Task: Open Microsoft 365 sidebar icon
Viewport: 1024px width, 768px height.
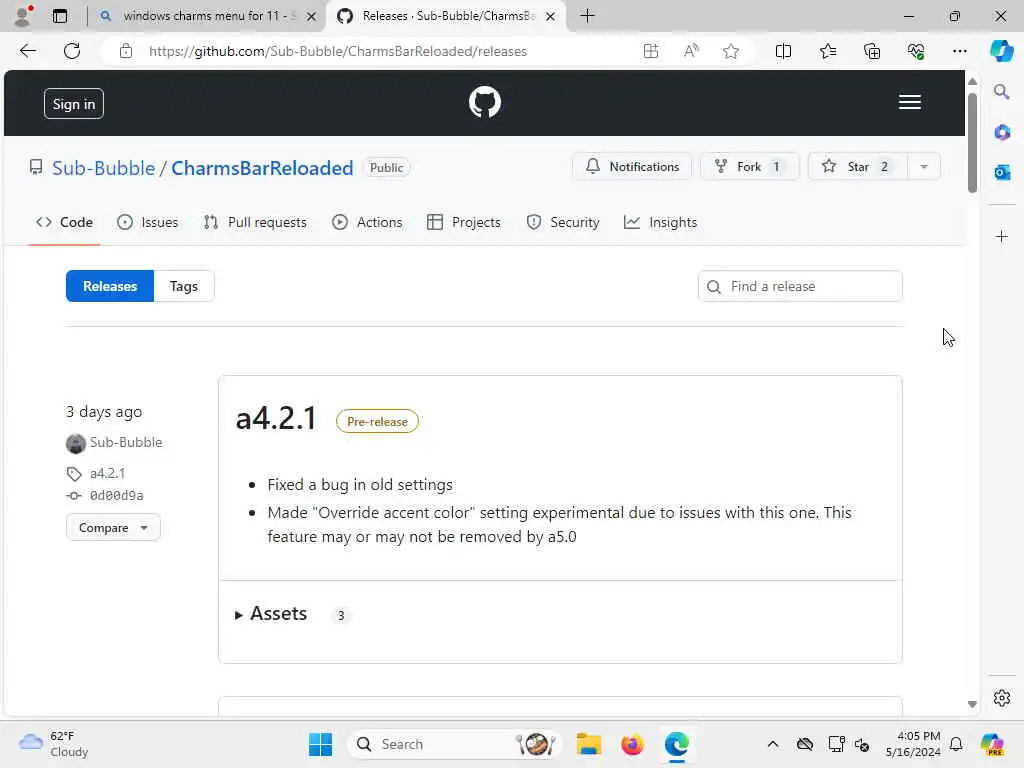Action: 1002,132
